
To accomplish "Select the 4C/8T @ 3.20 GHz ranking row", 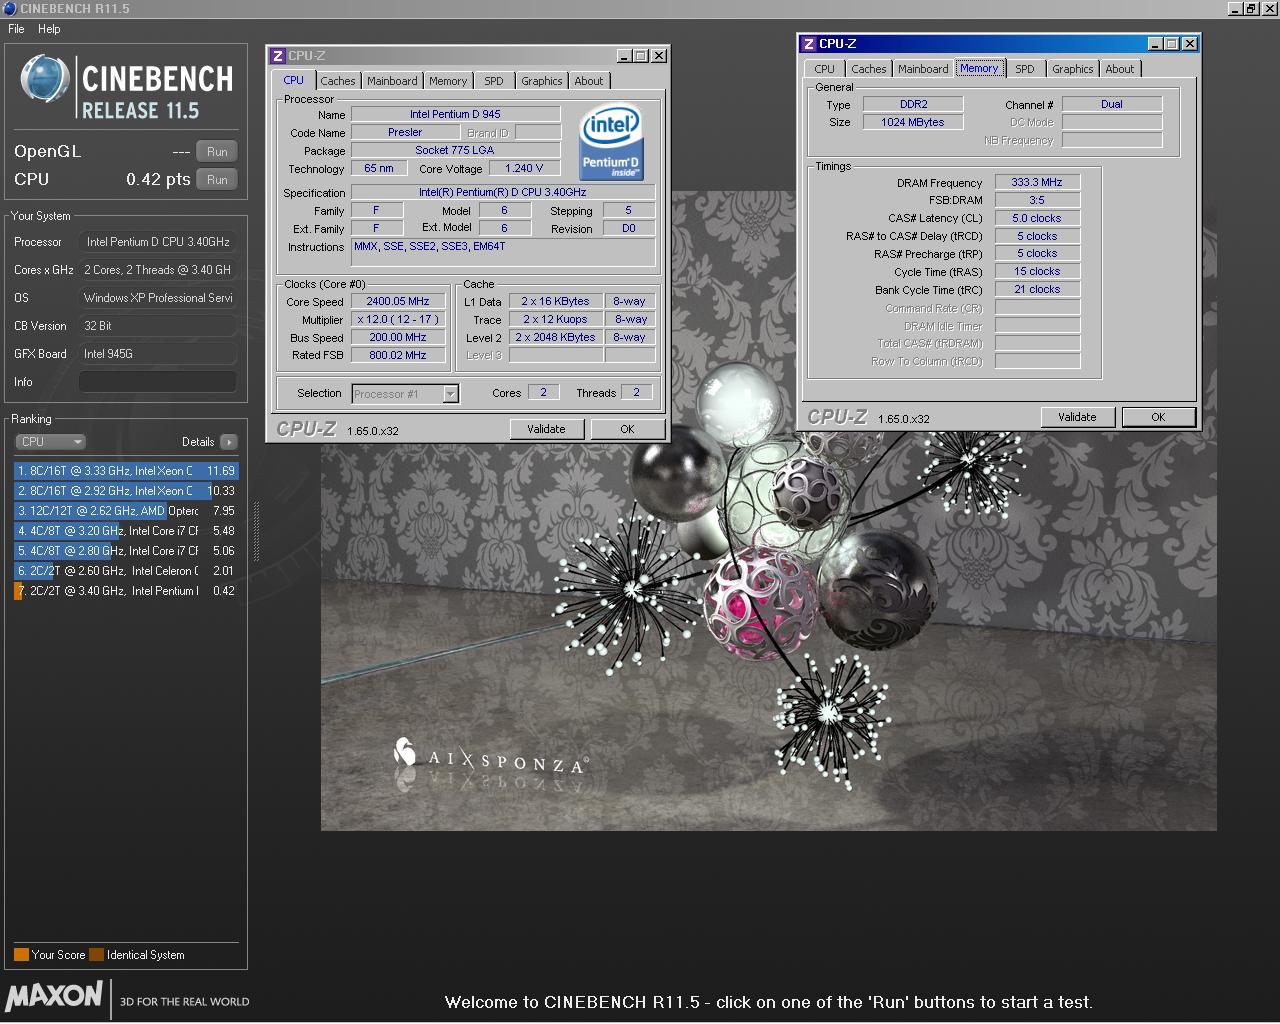I will click(126, 531).
